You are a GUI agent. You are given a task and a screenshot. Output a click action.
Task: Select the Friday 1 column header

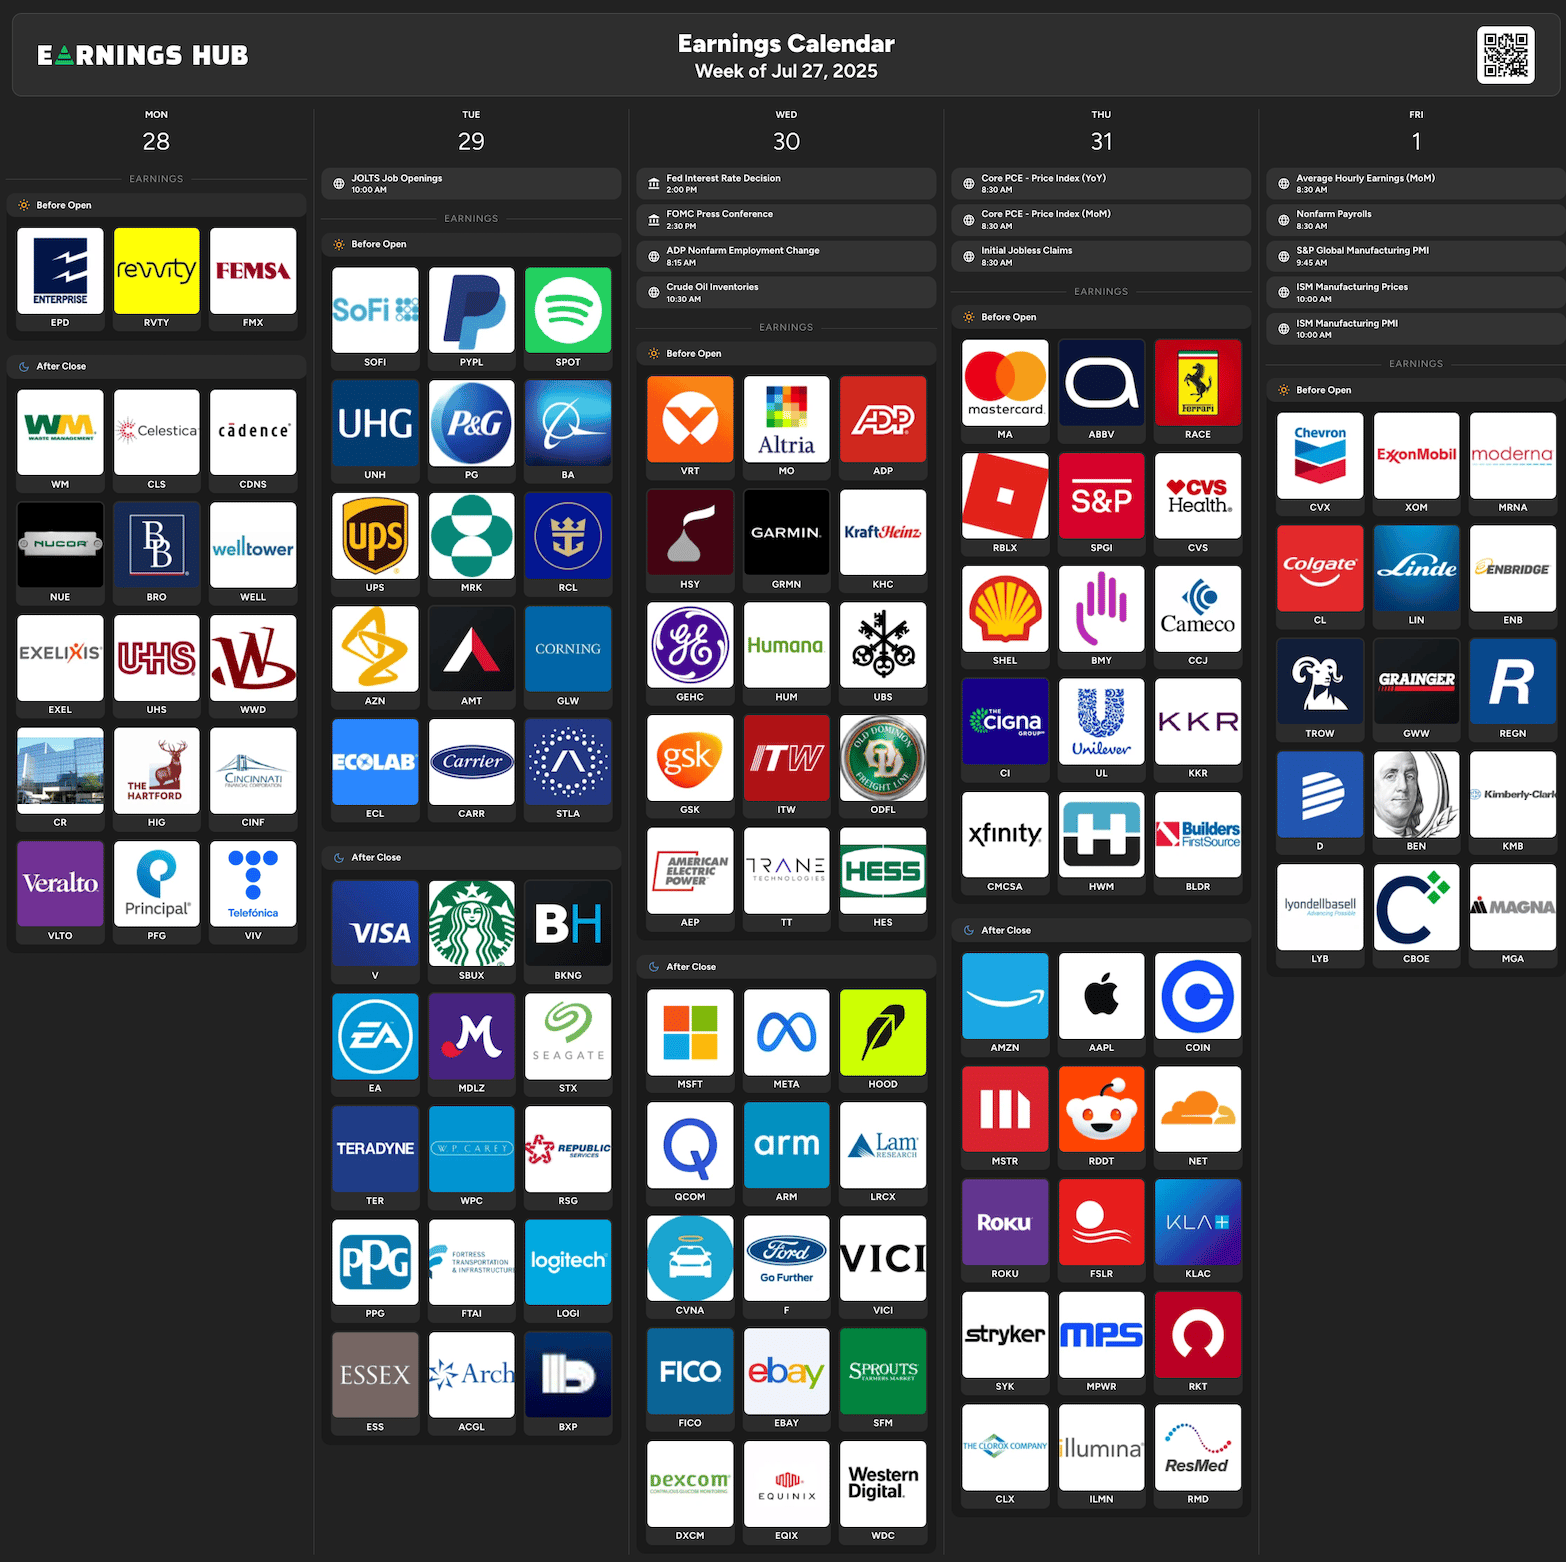(1416, 132)
